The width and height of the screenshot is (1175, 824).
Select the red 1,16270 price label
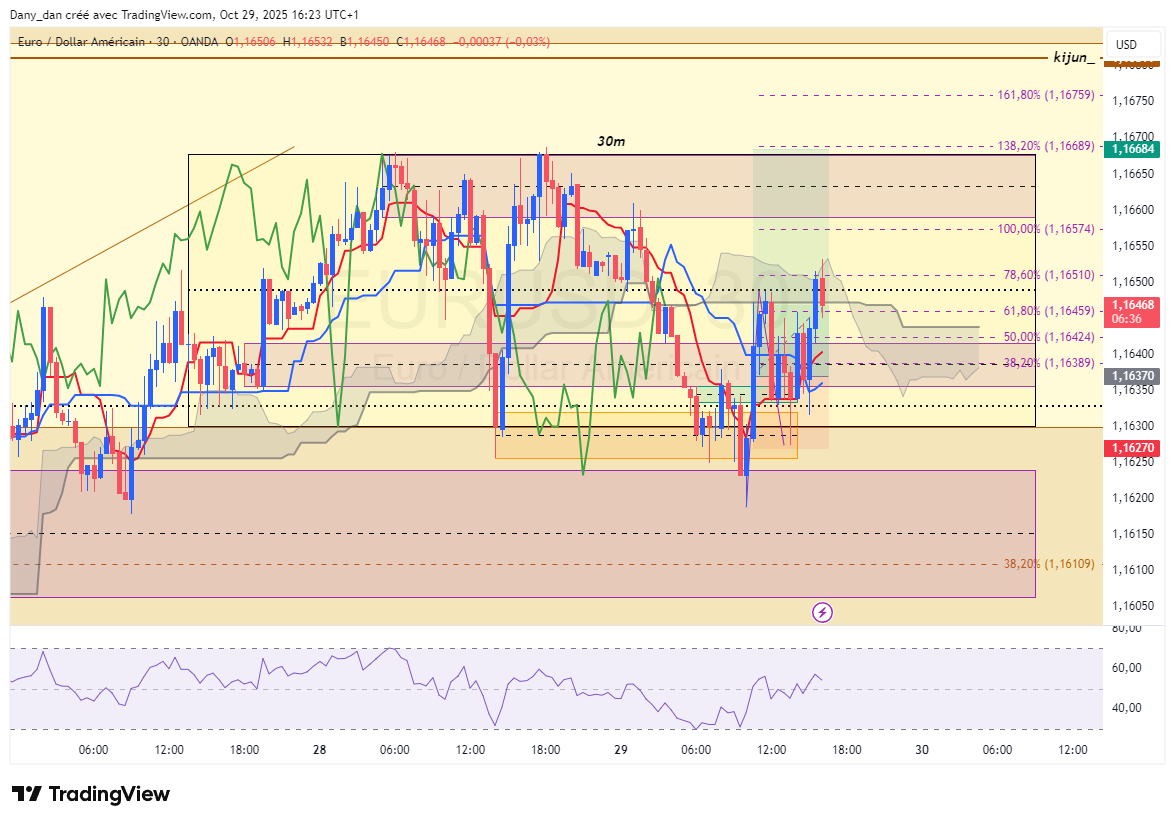1132,448
